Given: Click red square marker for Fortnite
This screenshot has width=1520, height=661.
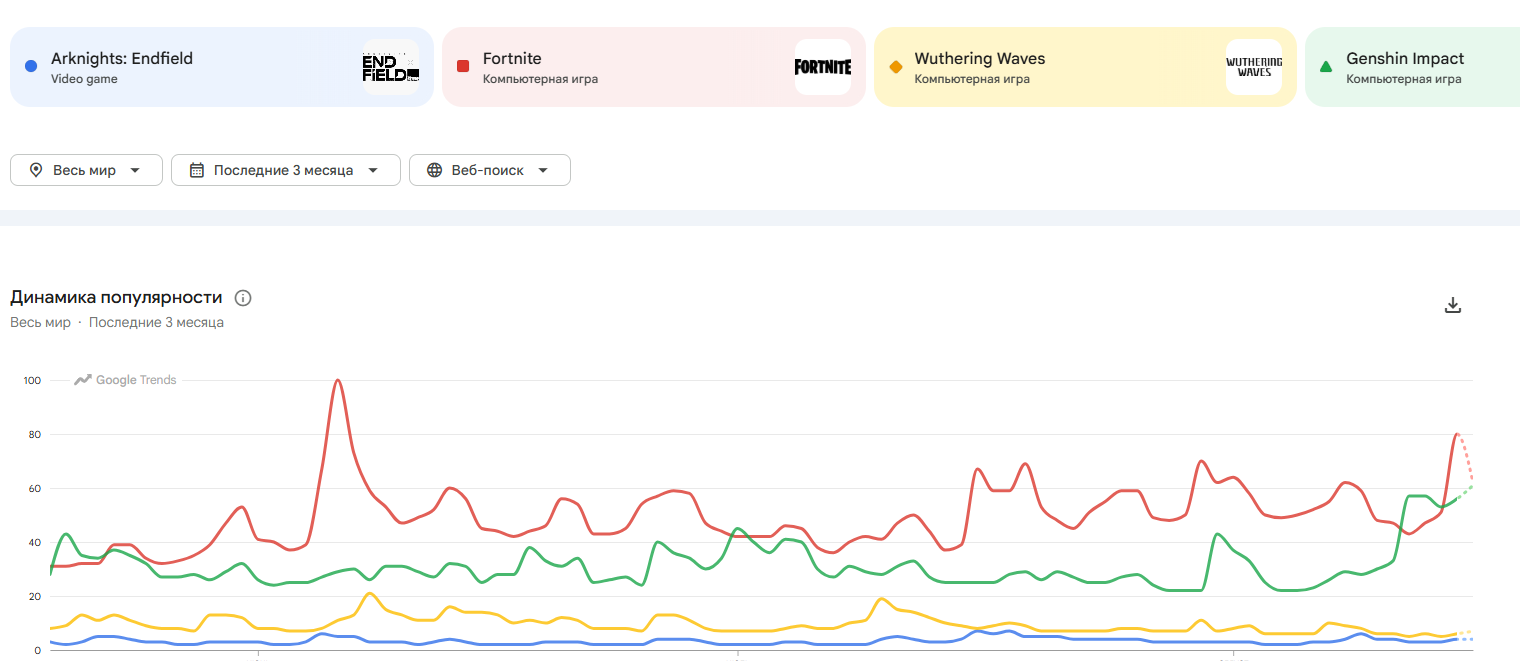Looking at the screenshot, I should pos(463,66).
